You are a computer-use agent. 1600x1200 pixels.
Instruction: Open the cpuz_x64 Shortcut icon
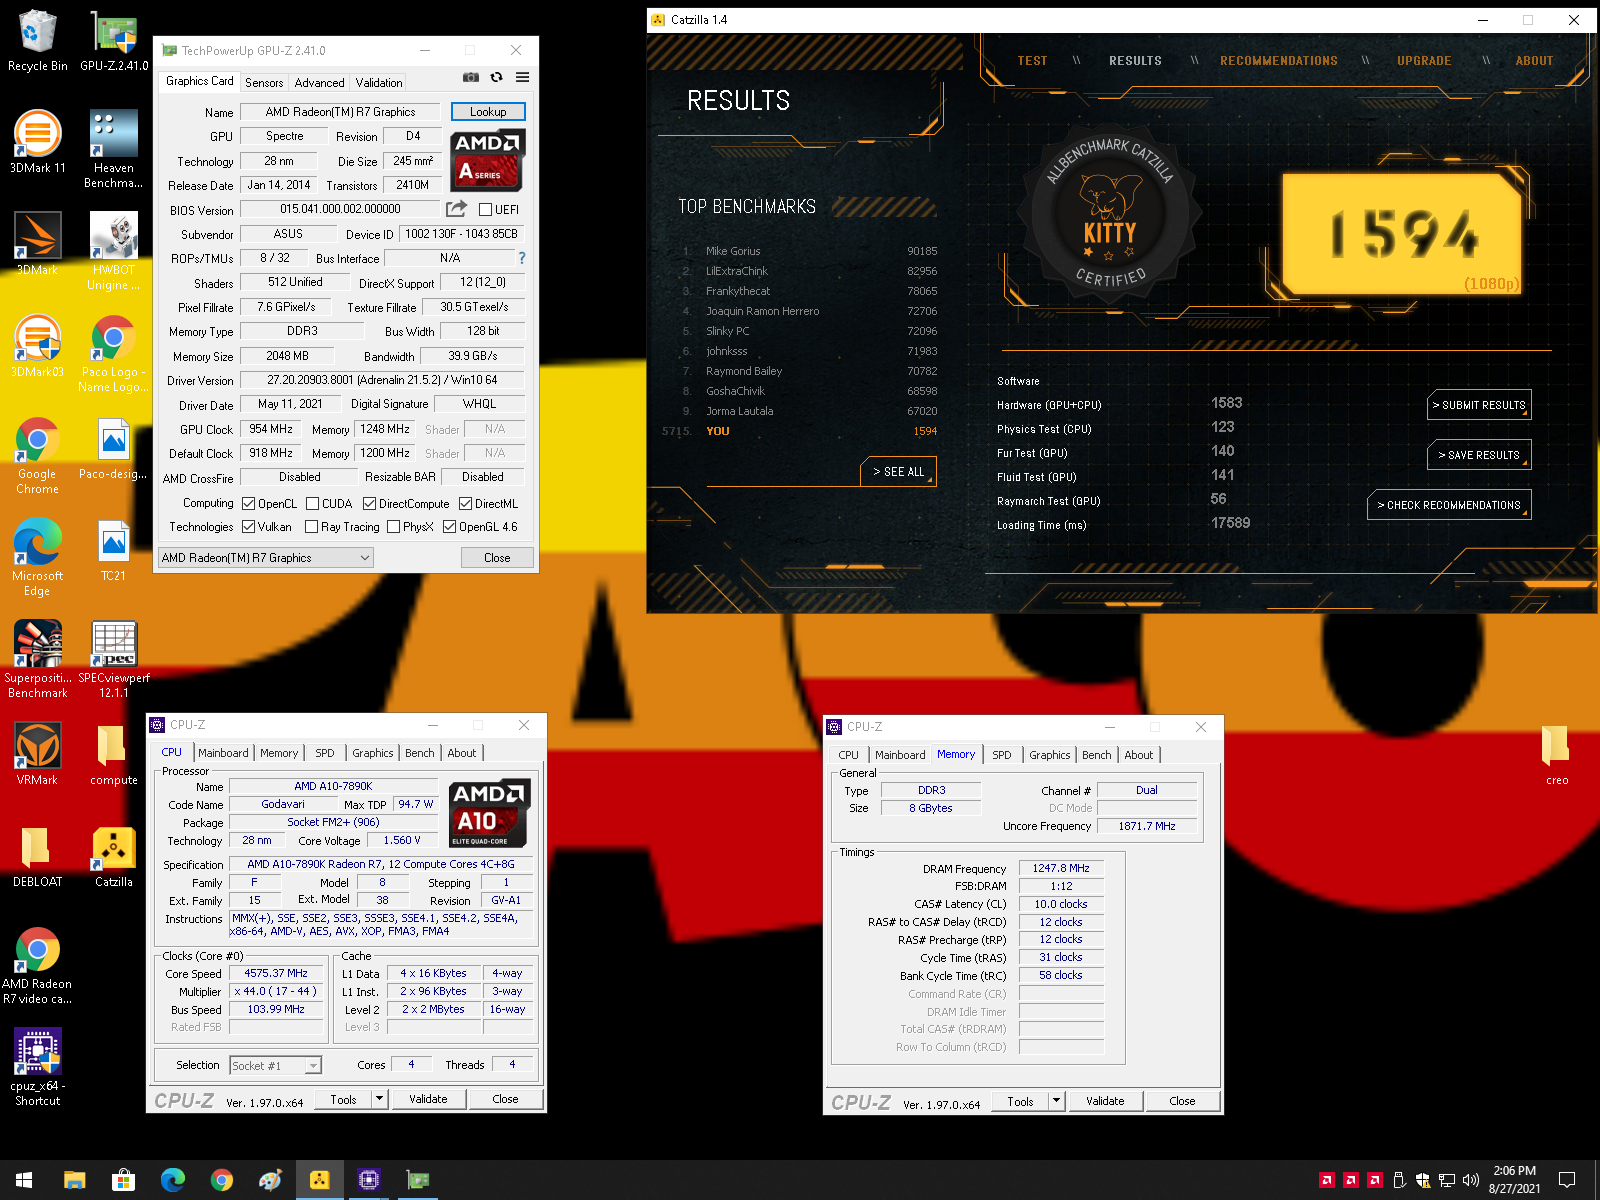click(x=38, y=1067)
